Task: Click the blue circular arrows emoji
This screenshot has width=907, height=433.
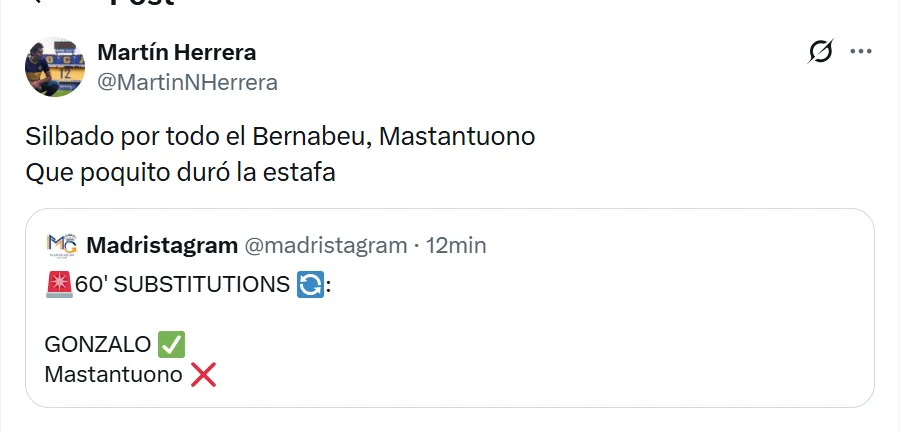Action: [x=310, y=285]
